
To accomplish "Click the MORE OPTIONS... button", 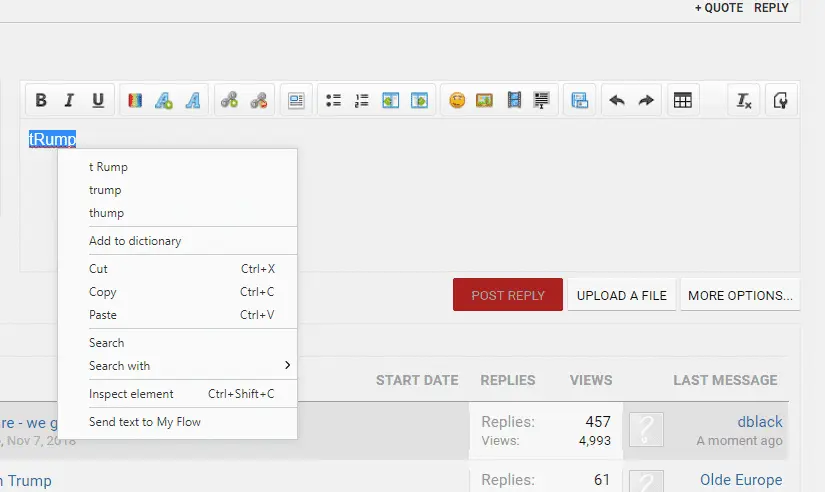I will point(740,295).
